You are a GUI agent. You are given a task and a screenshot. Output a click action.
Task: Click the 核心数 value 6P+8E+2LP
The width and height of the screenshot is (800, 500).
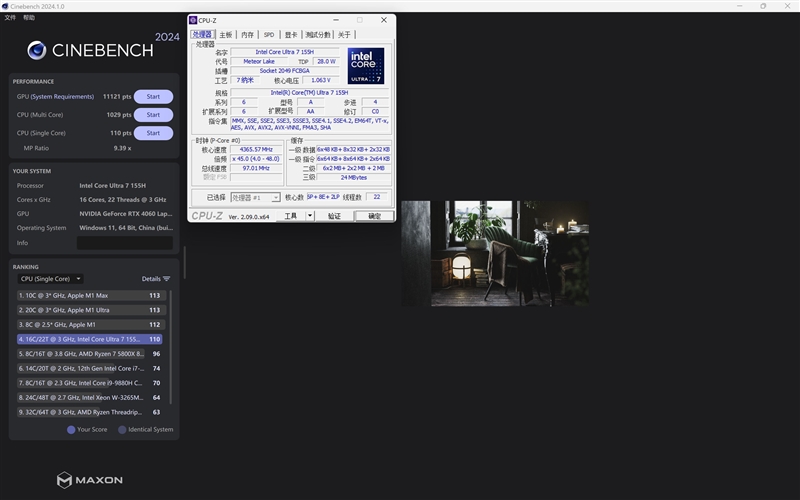pos(323,197)
